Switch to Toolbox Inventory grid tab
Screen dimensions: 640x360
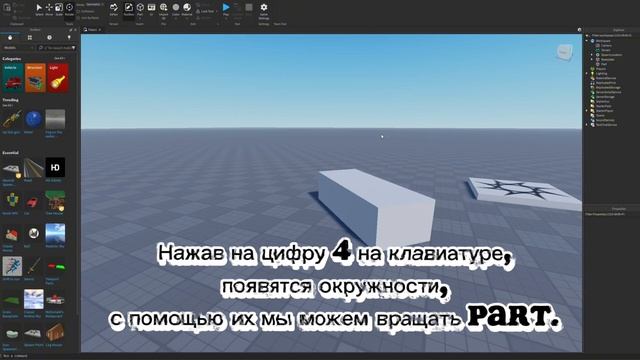(30, 38)
